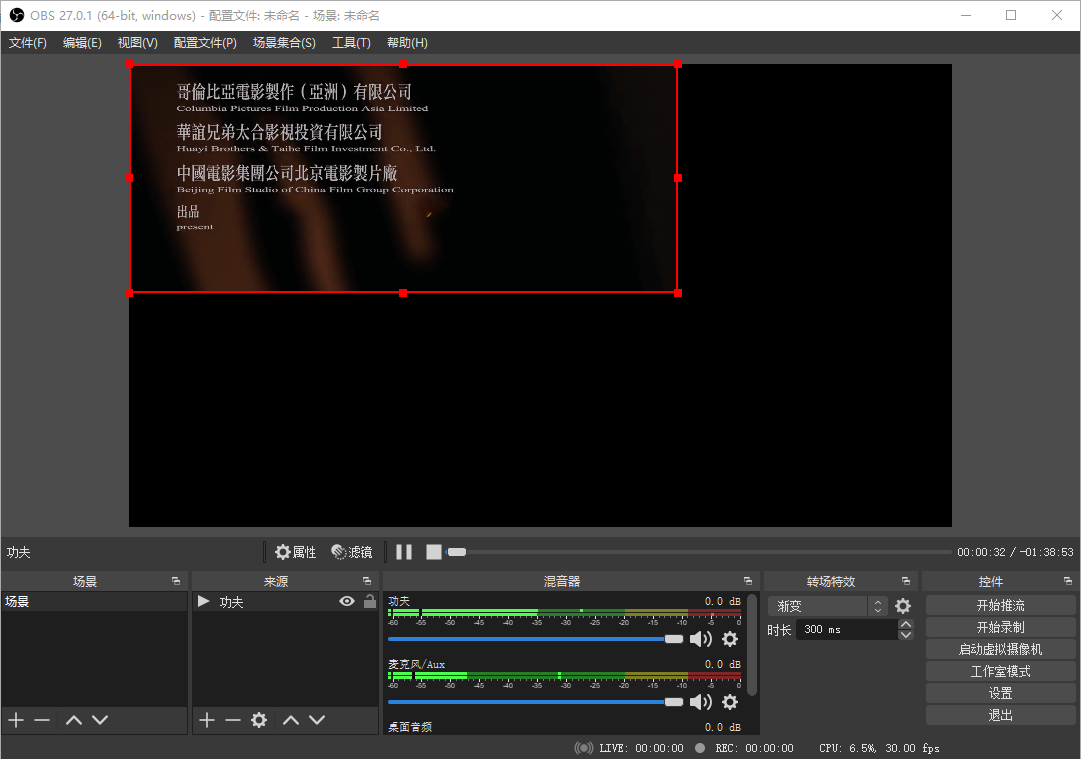Open source properties gear in 来源 toolbar
Viewport: 1081px width, 759px height.
(259, 720)
